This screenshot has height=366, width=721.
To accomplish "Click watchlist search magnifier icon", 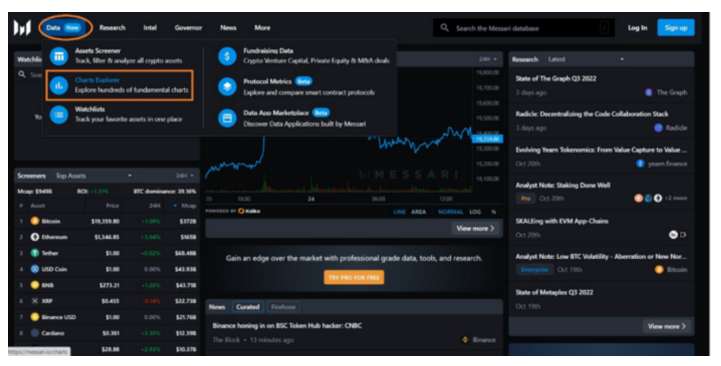I will coord(22,74).
